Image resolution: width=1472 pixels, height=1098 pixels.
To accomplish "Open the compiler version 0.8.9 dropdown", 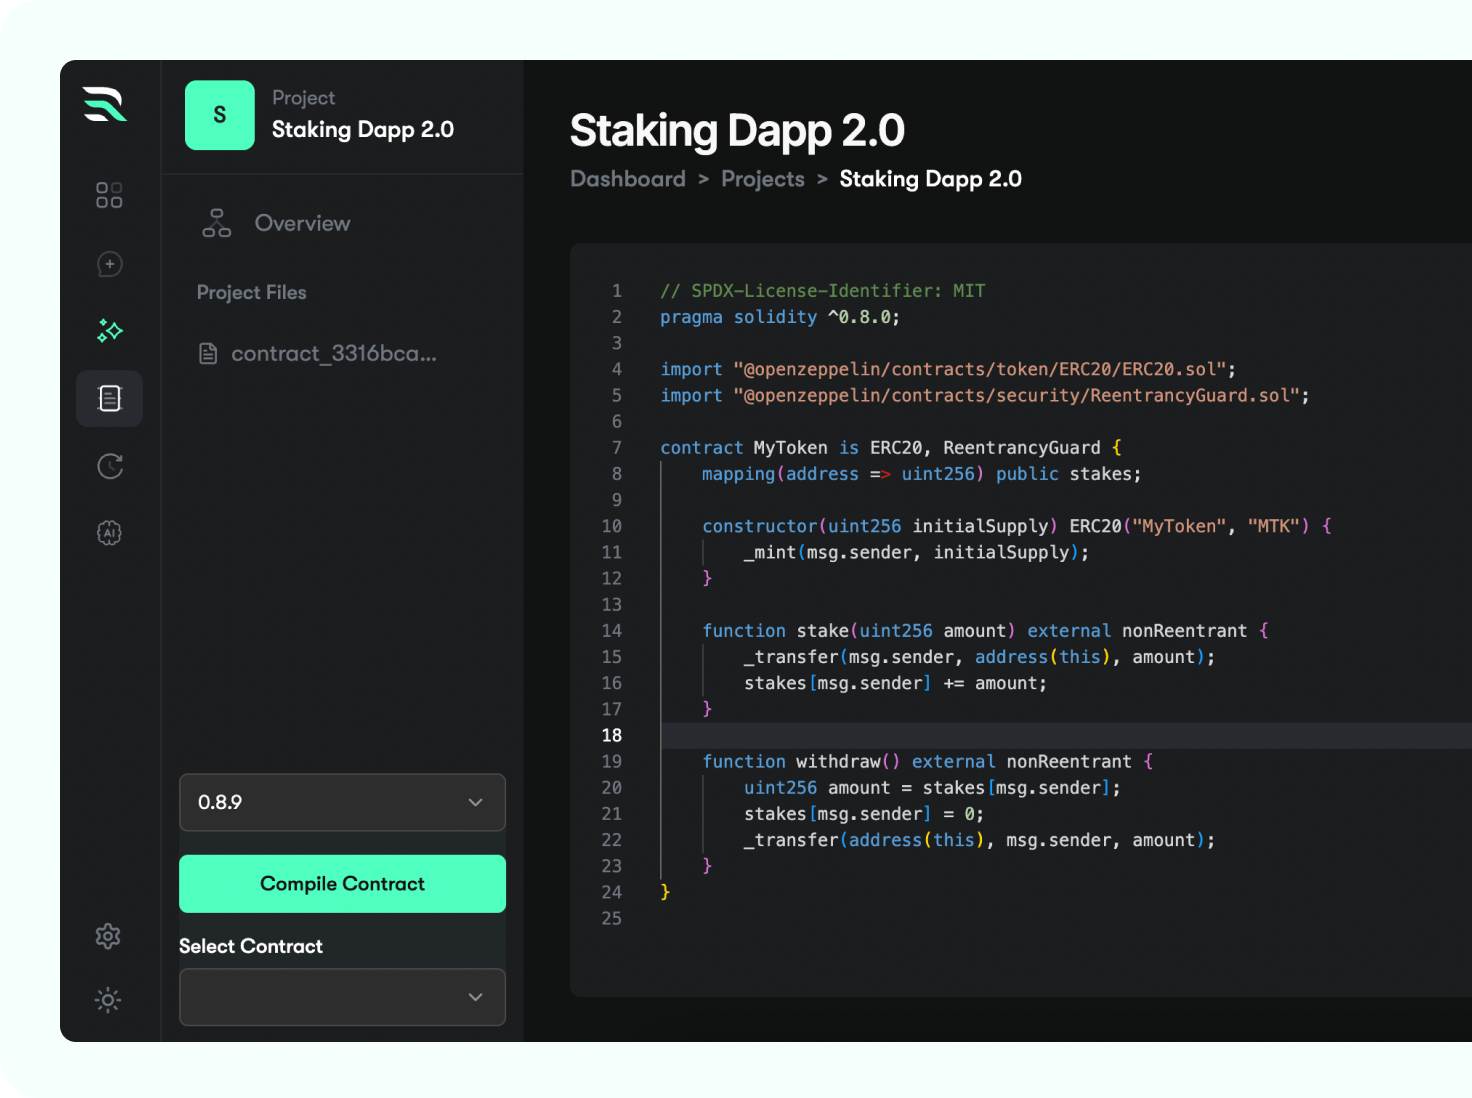I will (x=342, y=802).
